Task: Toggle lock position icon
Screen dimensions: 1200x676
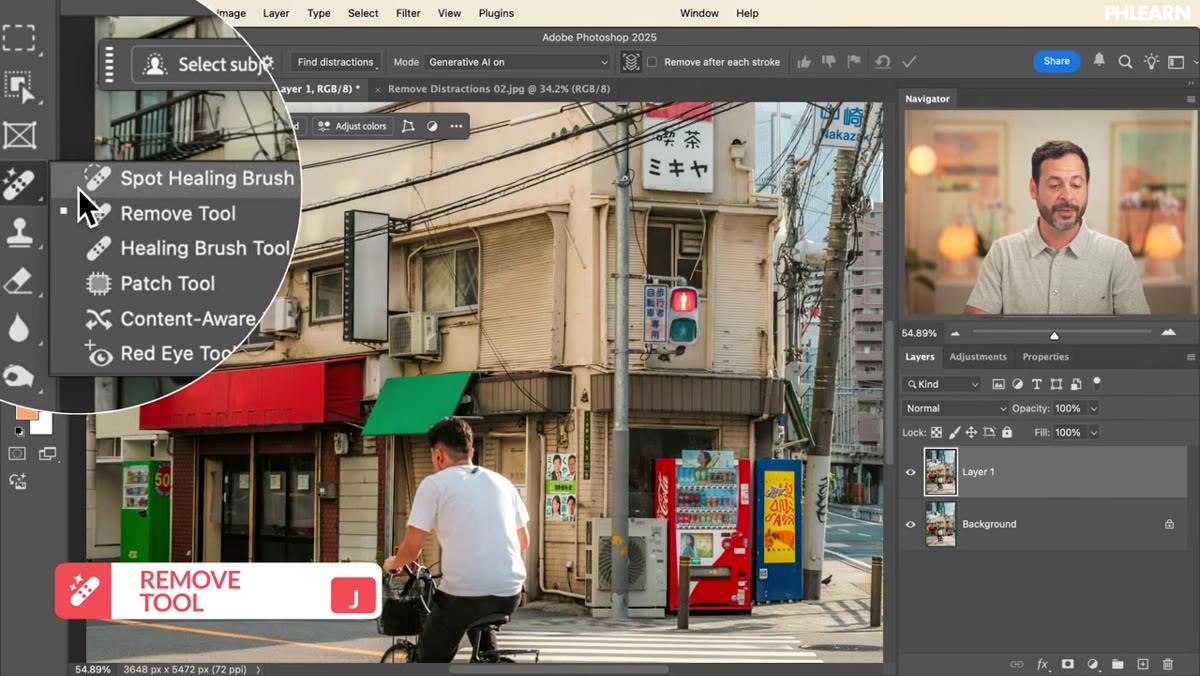Action: point(971,433)
